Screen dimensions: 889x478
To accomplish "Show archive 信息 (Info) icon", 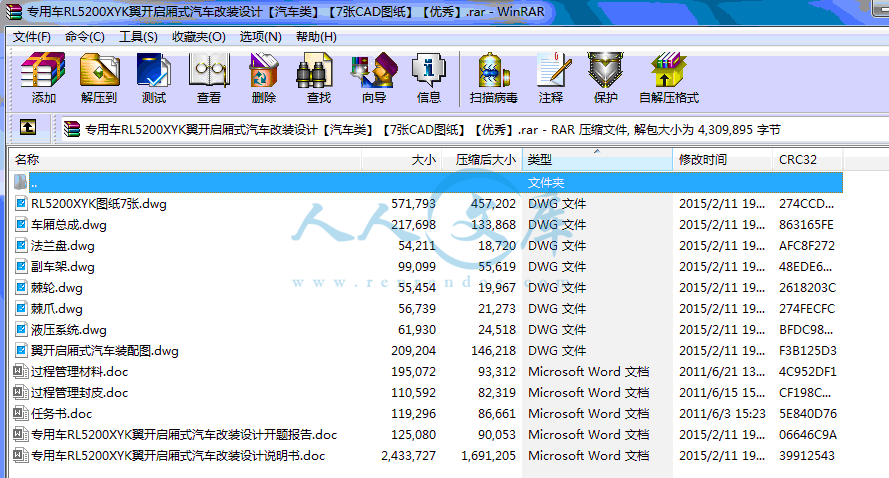I will tap(429, 70).
